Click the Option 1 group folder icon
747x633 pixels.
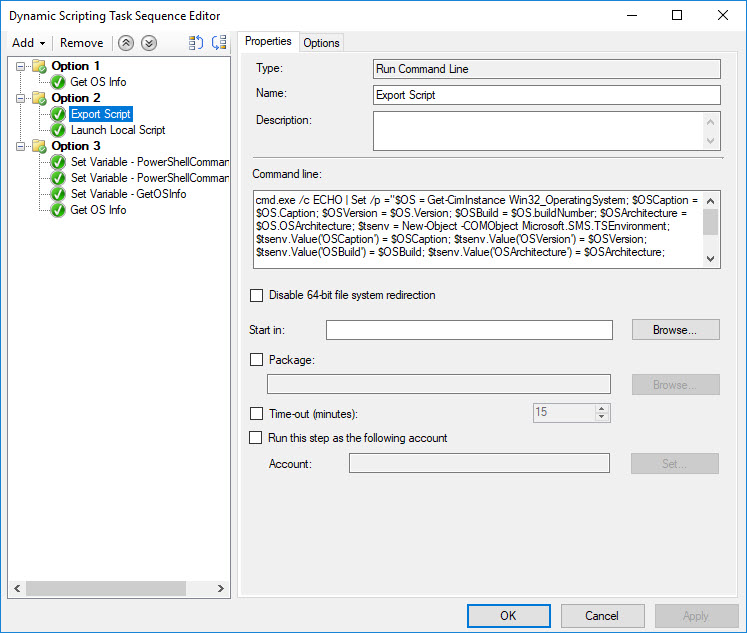tap(39, 66)
